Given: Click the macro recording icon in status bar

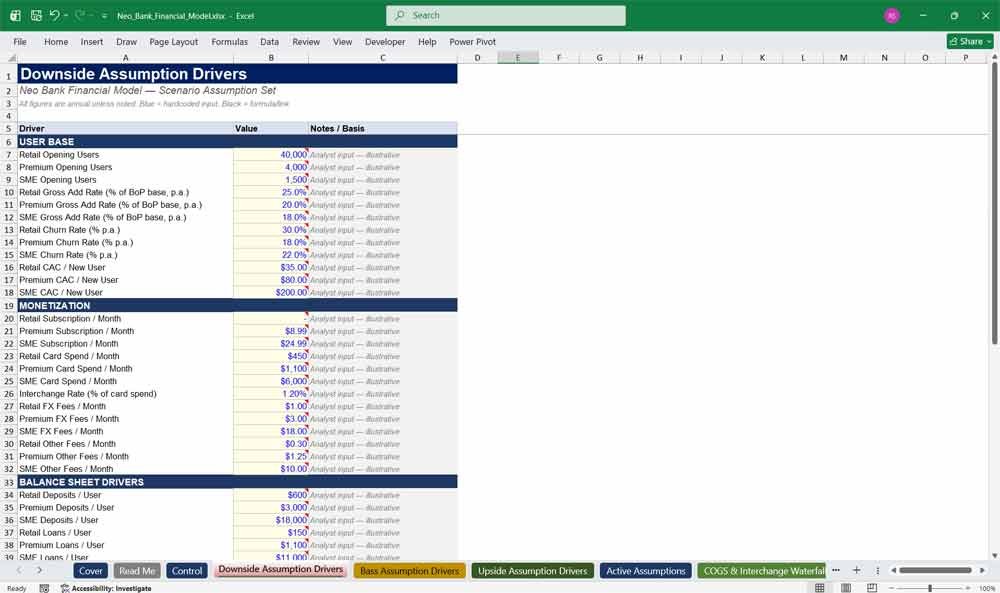Looking at the screenshot, I should tap(44, 588).
